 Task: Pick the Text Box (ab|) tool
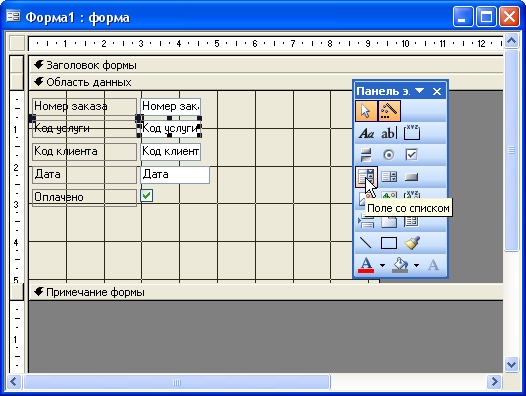pos(389,133)
